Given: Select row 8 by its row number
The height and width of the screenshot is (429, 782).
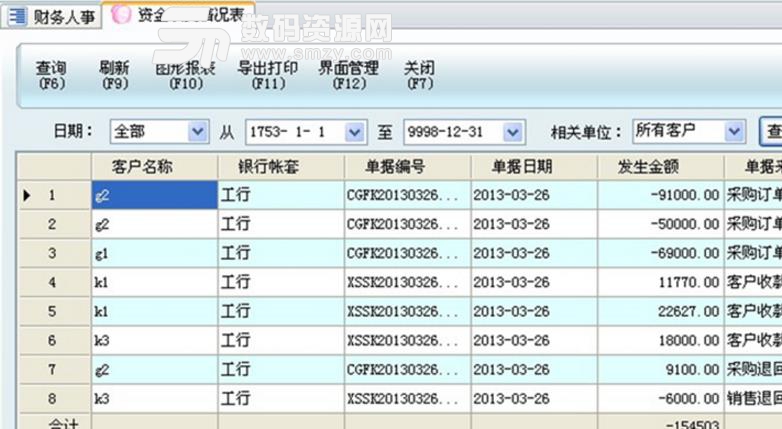Looking at the screenshot, I should 52,399.
